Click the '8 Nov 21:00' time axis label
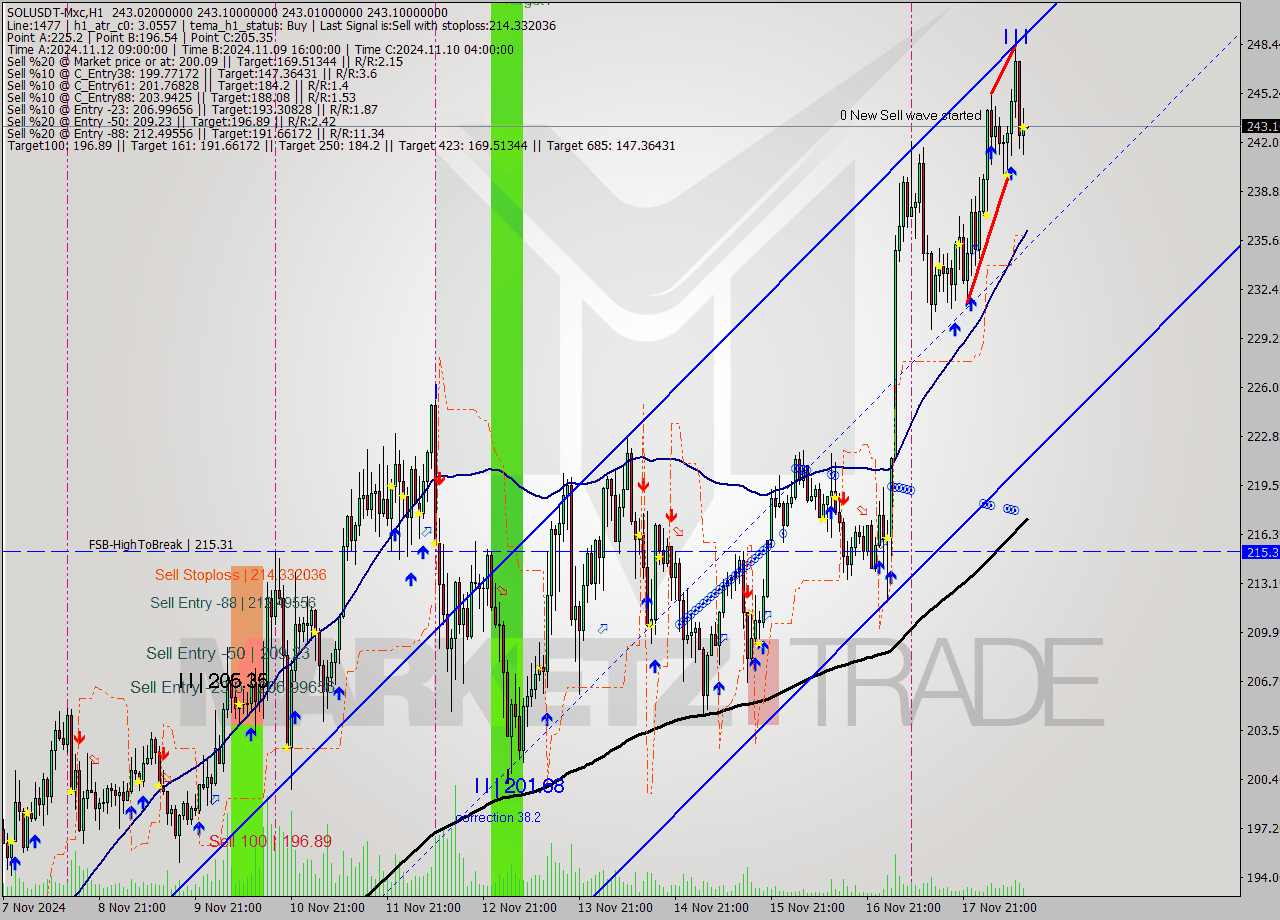Image resolution: width=1280 pixels, height=920 pixels. 131,908
